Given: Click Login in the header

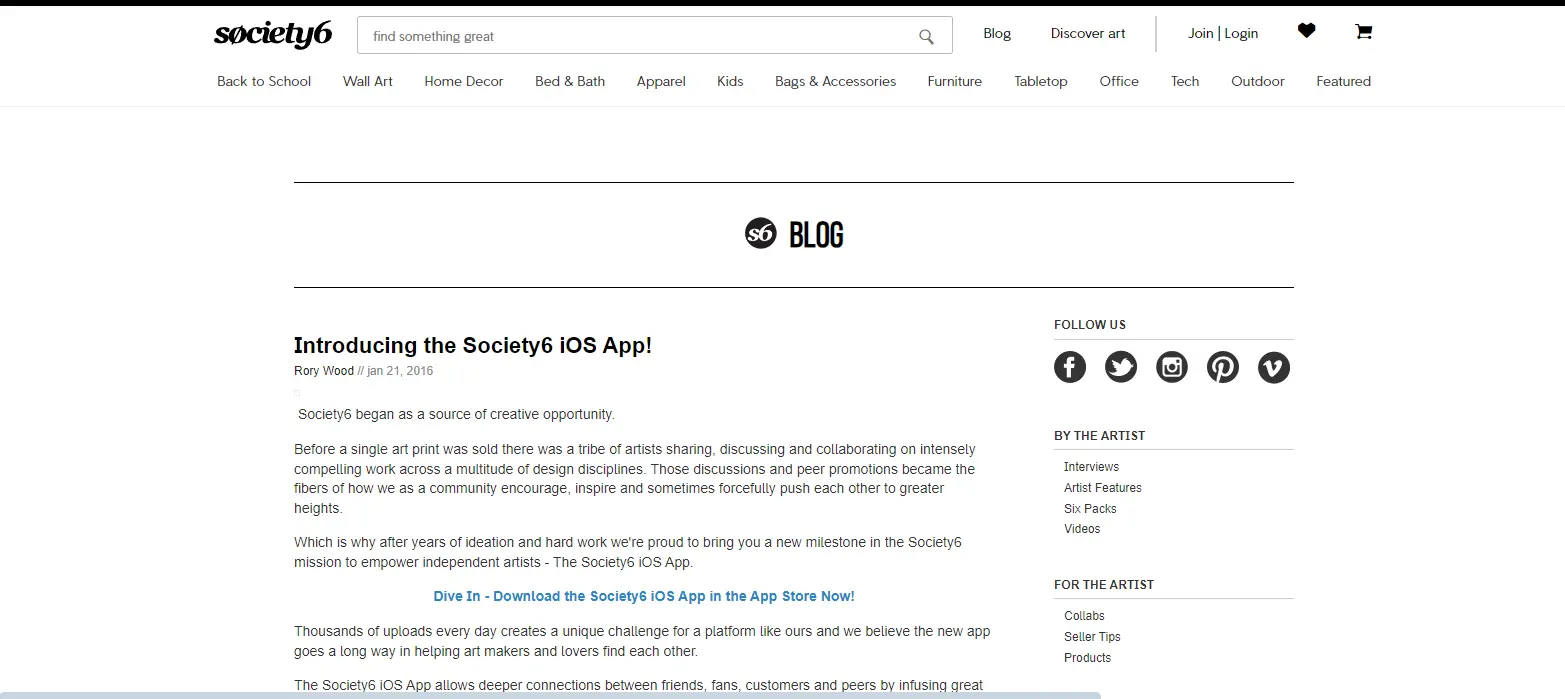Looking at the screenshot, I should point(1241,33).
